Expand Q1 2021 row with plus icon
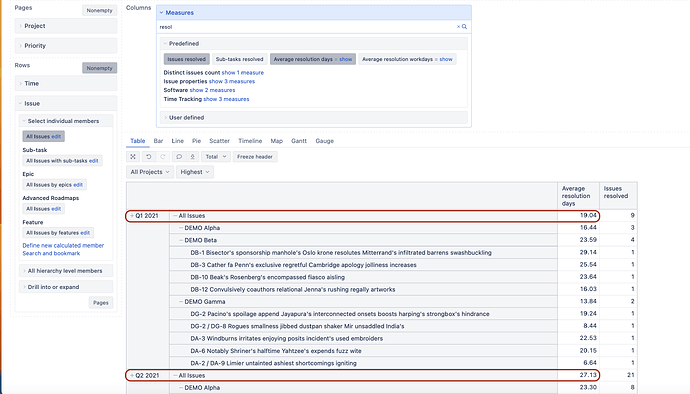The height and width of the screenshot is (394, 690). coord(132,216)
